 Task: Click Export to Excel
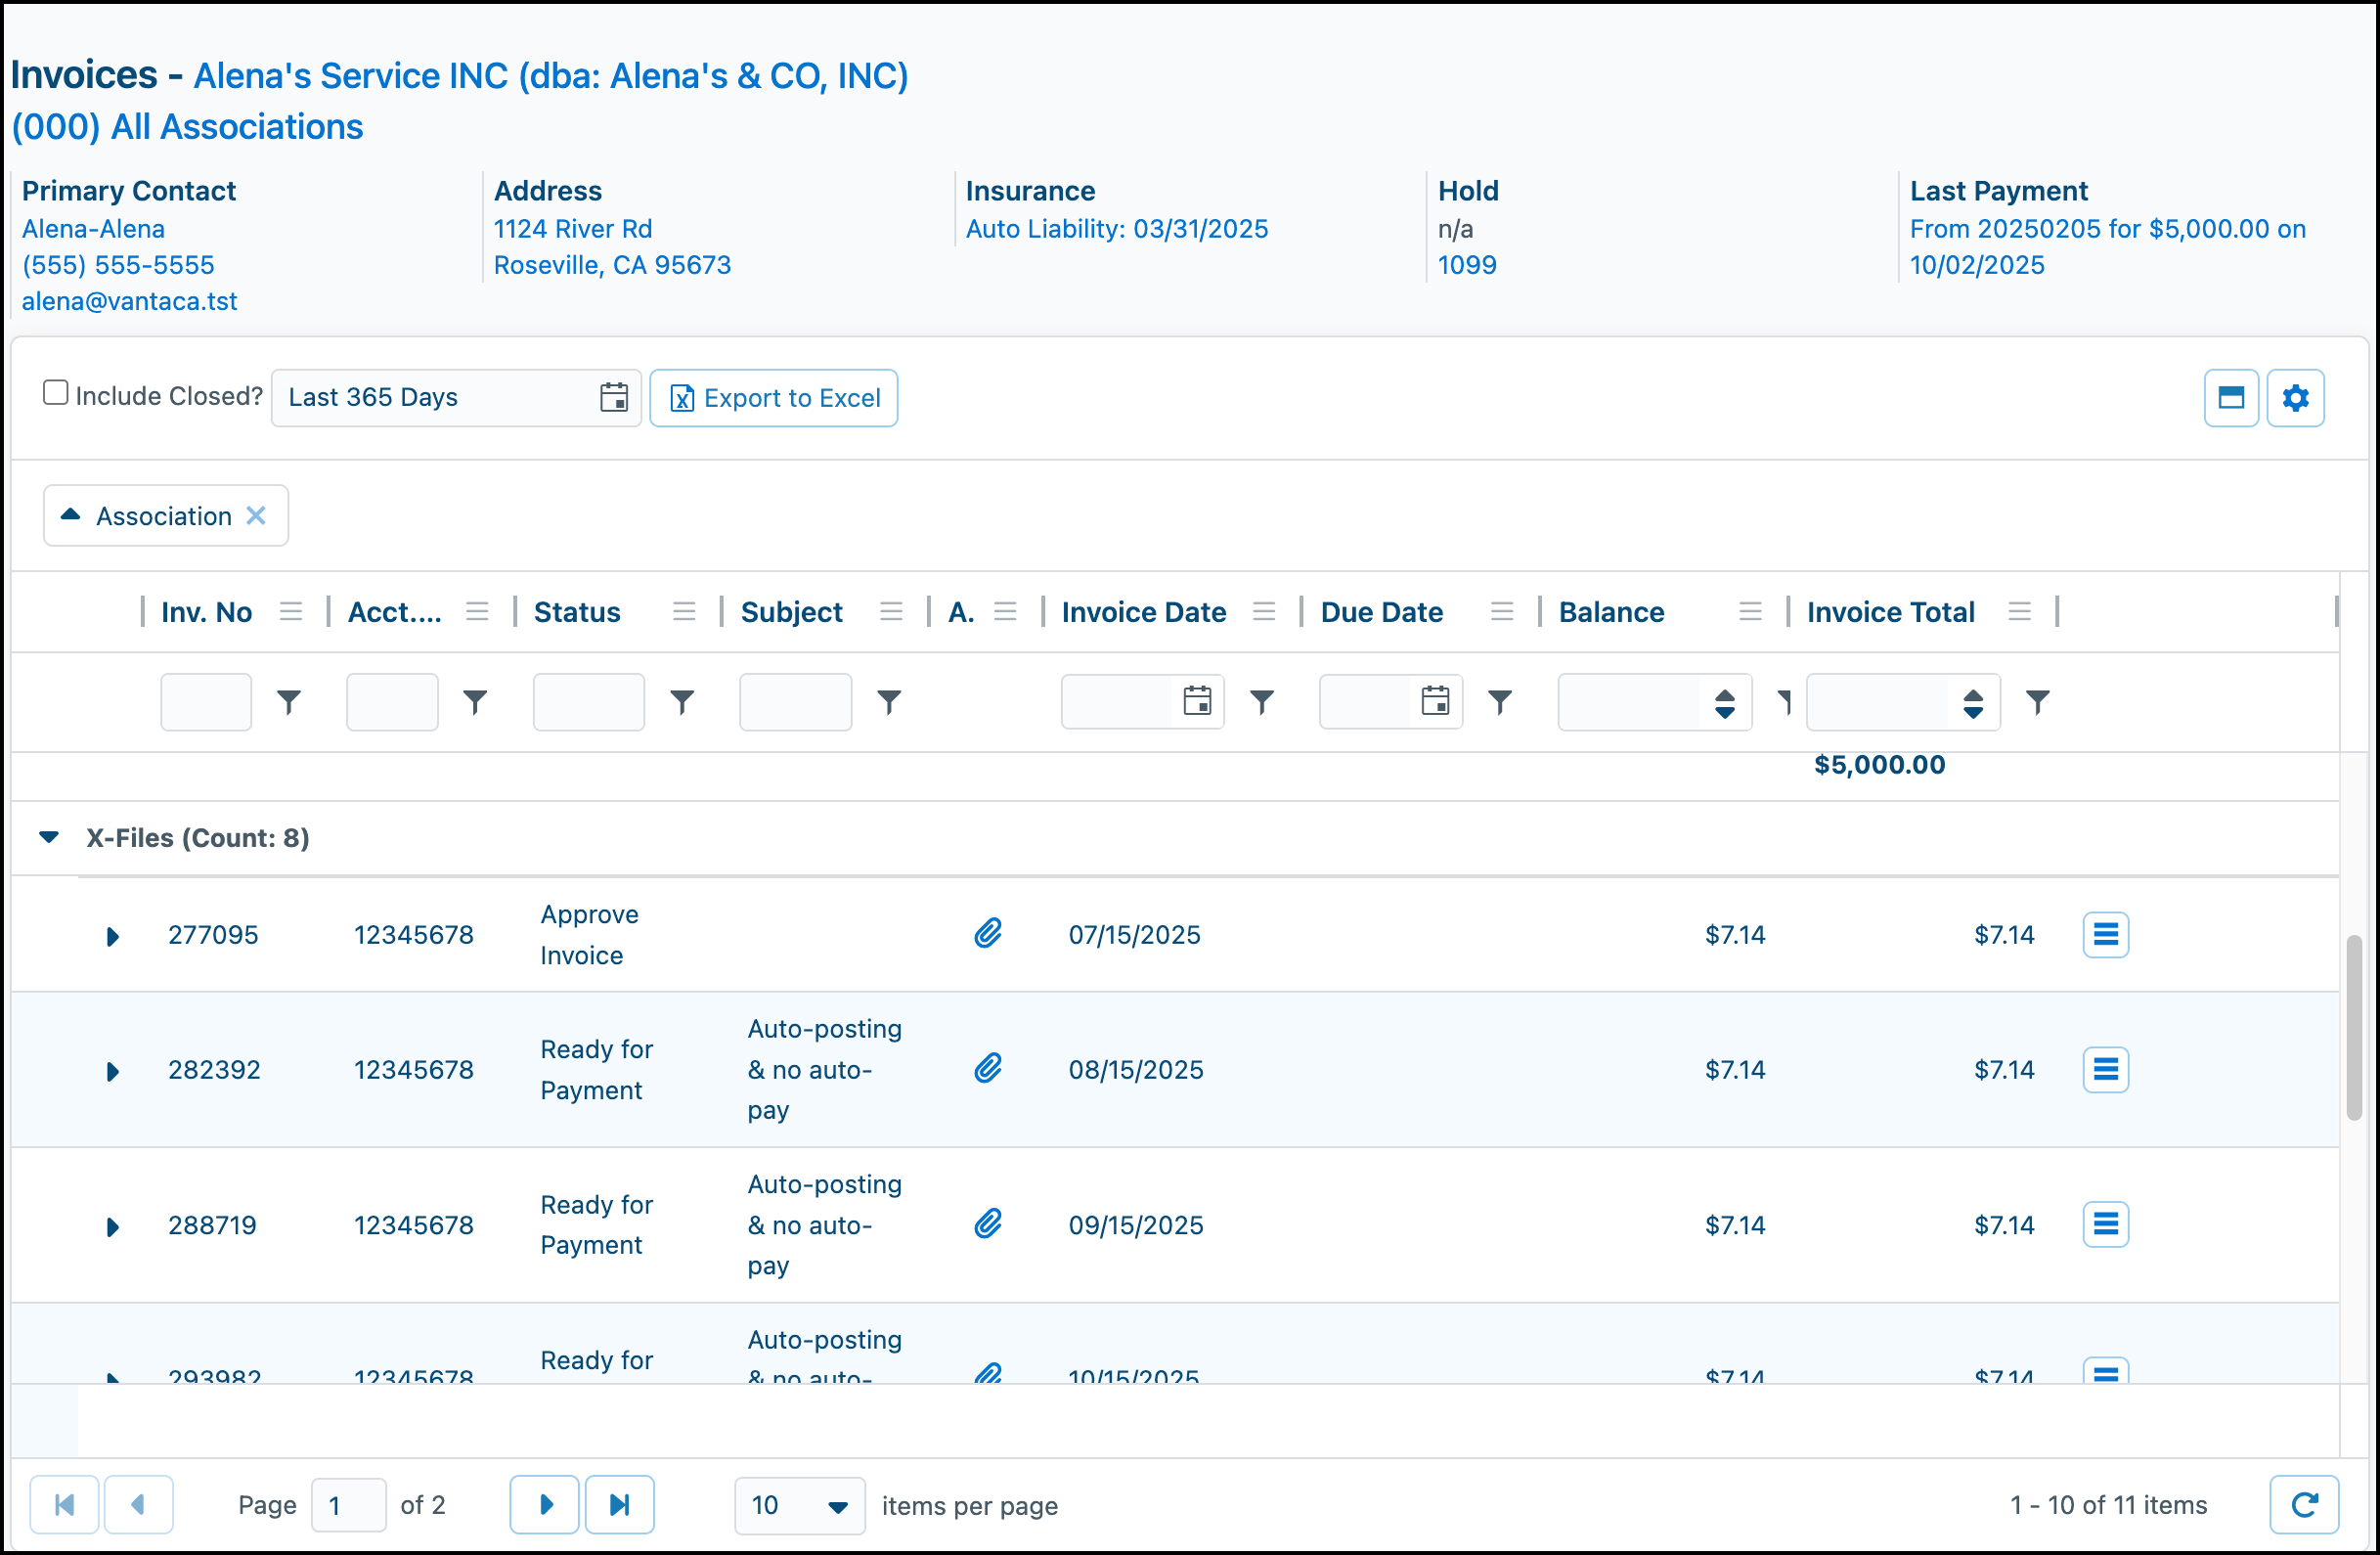click(774, 398)
